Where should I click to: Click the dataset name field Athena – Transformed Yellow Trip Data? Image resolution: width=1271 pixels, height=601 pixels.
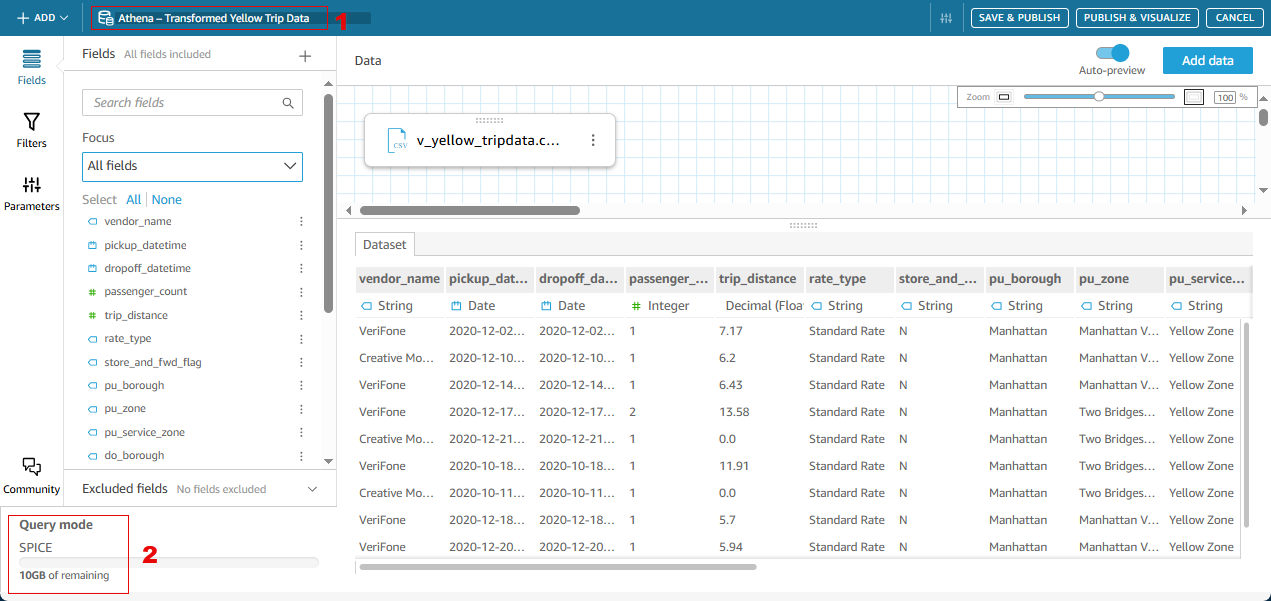(210, 18)
